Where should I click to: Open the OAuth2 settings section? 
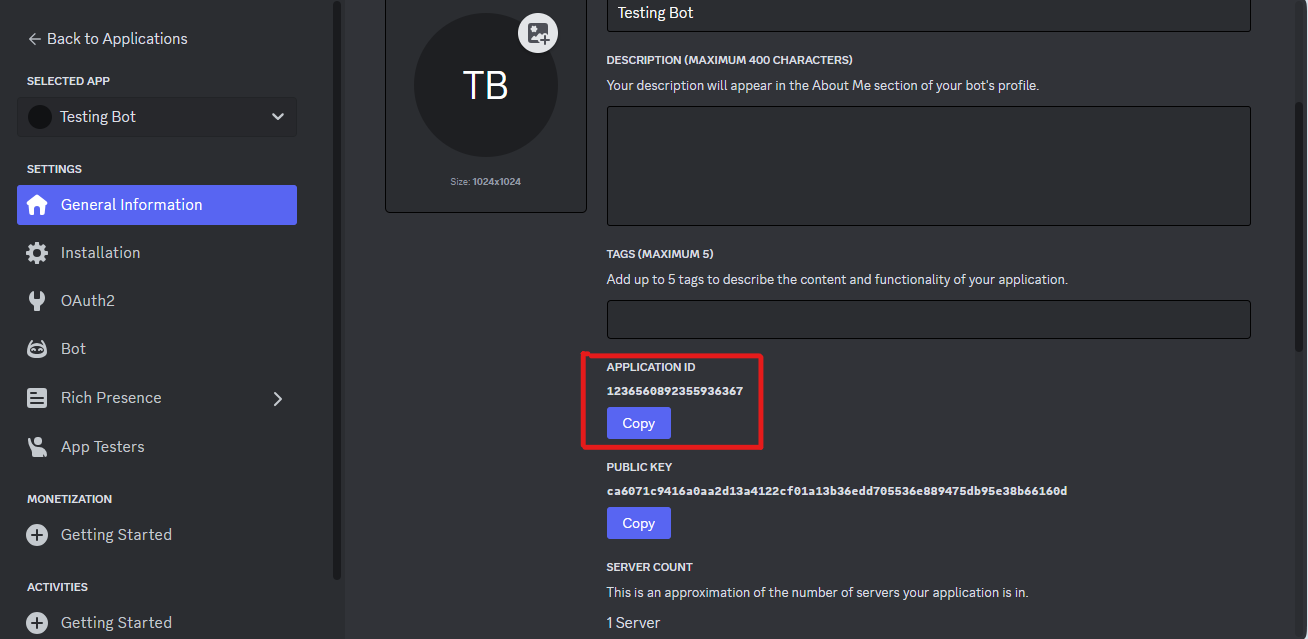(86, 300)
